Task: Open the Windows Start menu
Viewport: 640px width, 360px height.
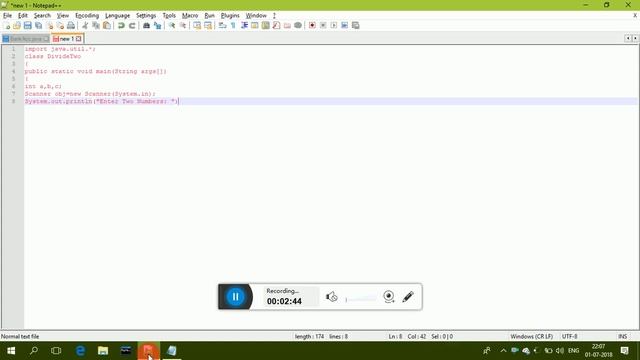Action: tap(11, 351)
